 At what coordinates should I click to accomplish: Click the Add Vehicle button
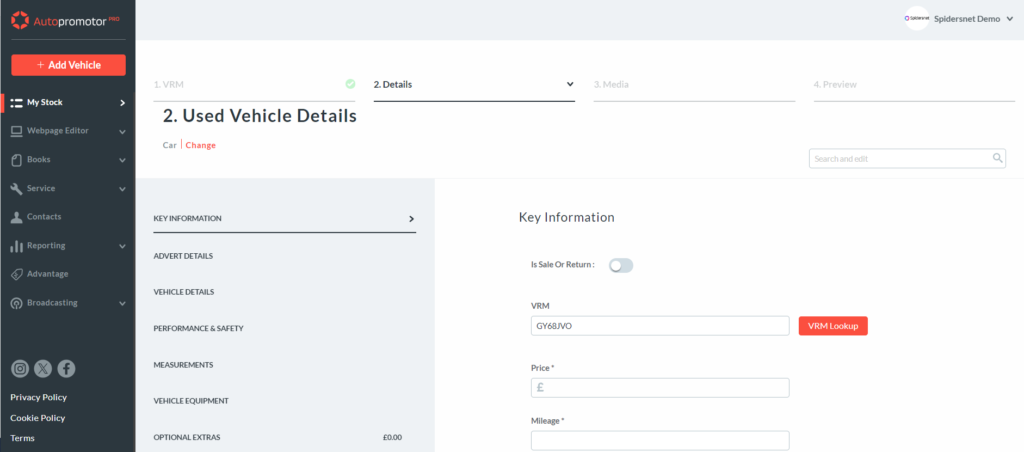coord(68,65)
